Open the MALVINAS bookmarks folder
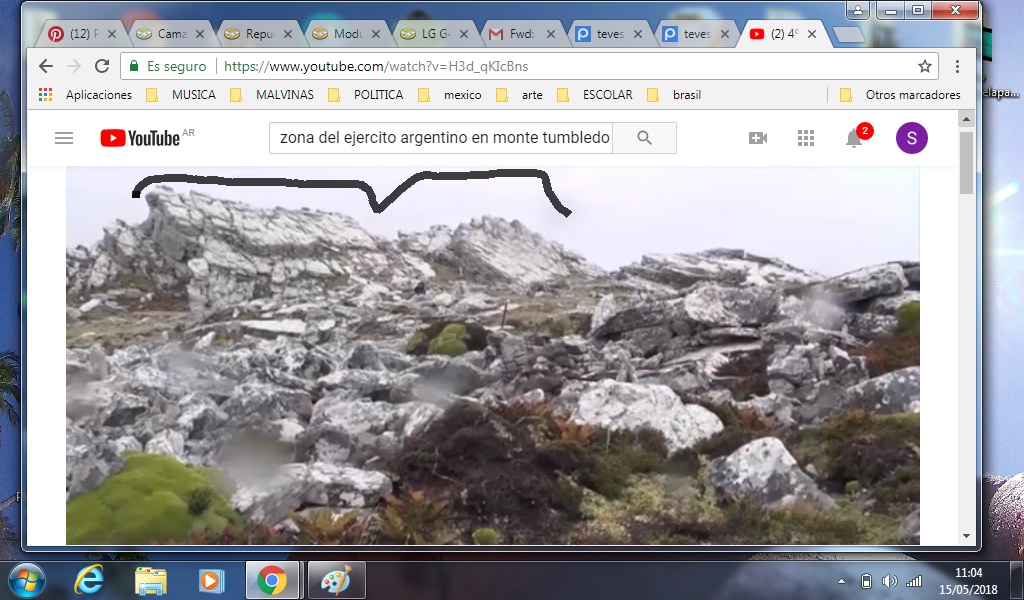Image resolution: width=1024 pixels, height=600 pixels. (x=272, y=95)
